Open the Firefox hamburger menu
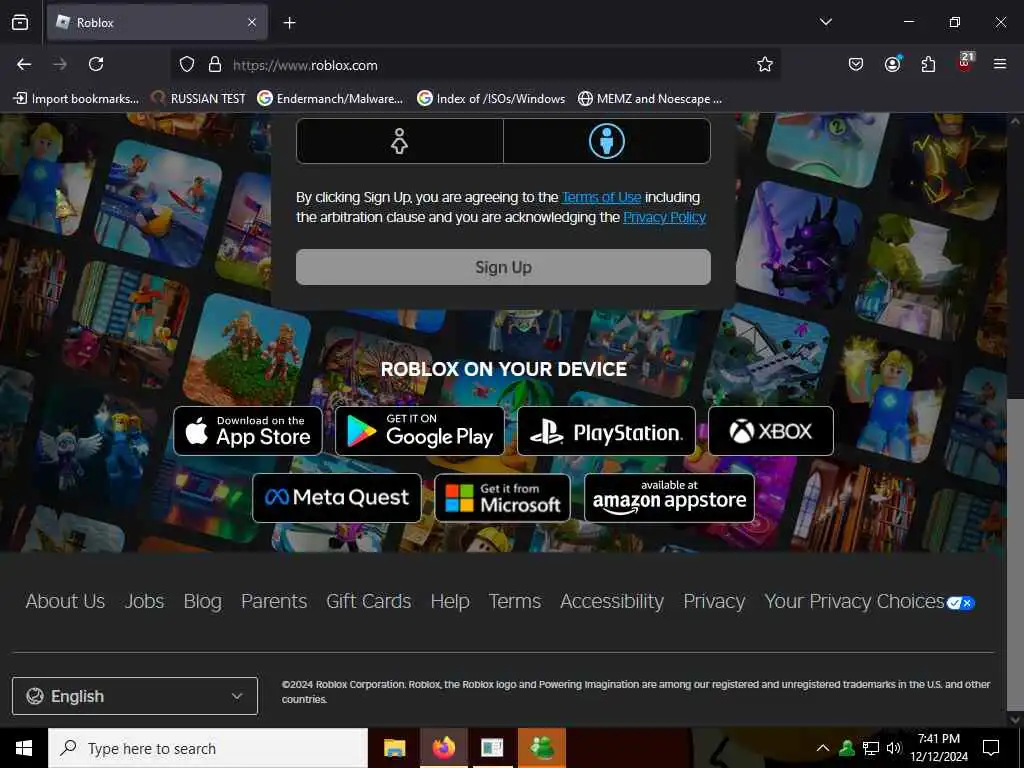 (x=1000, y=64)
